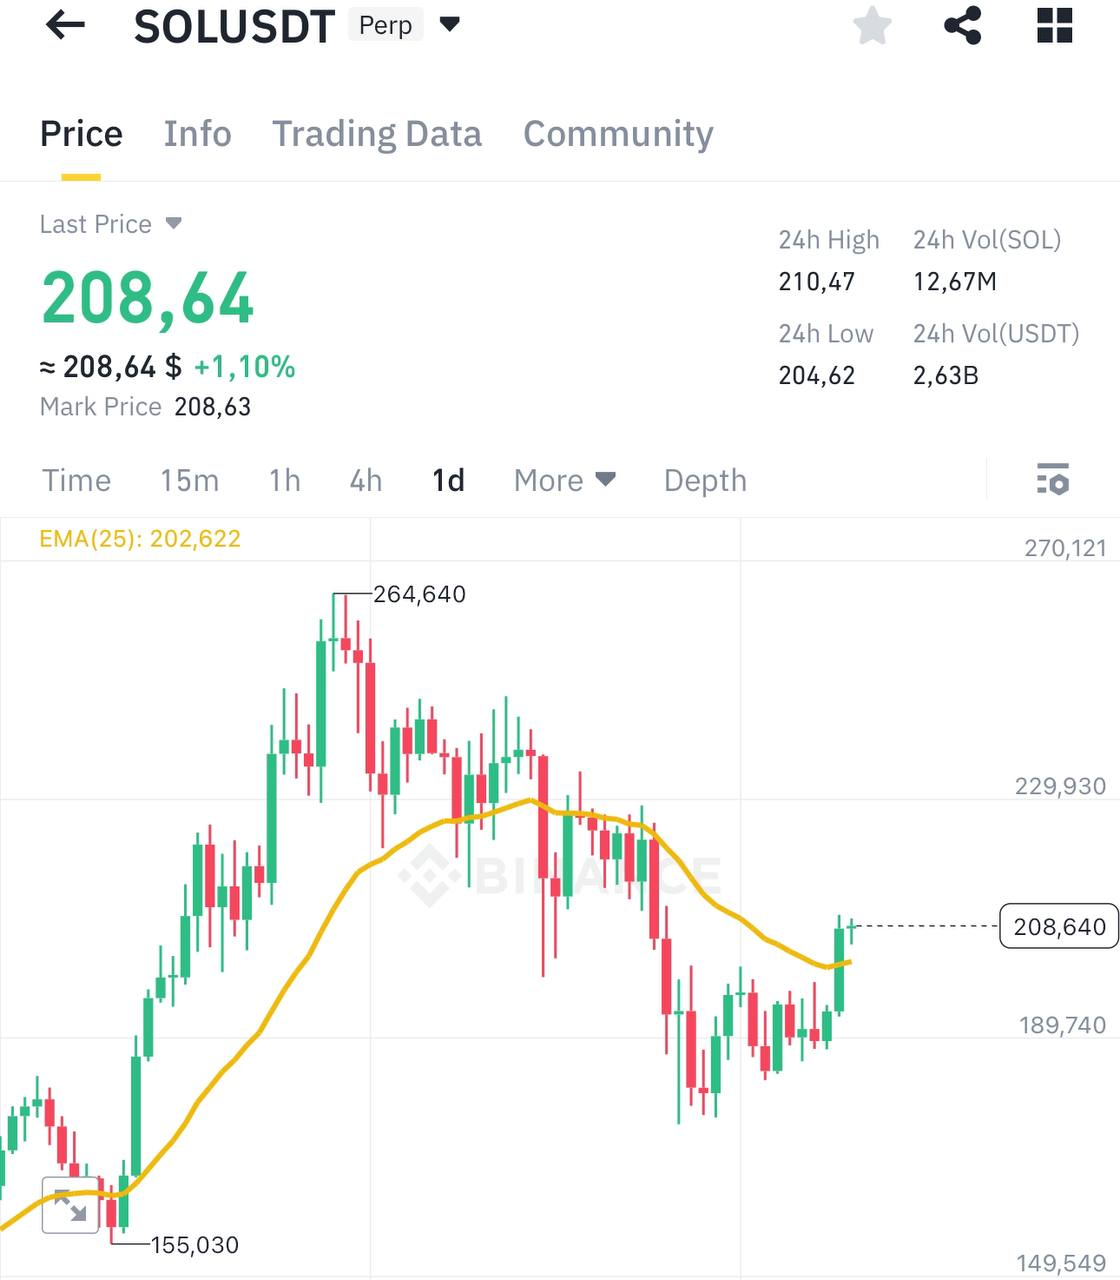Add SOLUSDT to favorites with the star

[x=872, y=27]
